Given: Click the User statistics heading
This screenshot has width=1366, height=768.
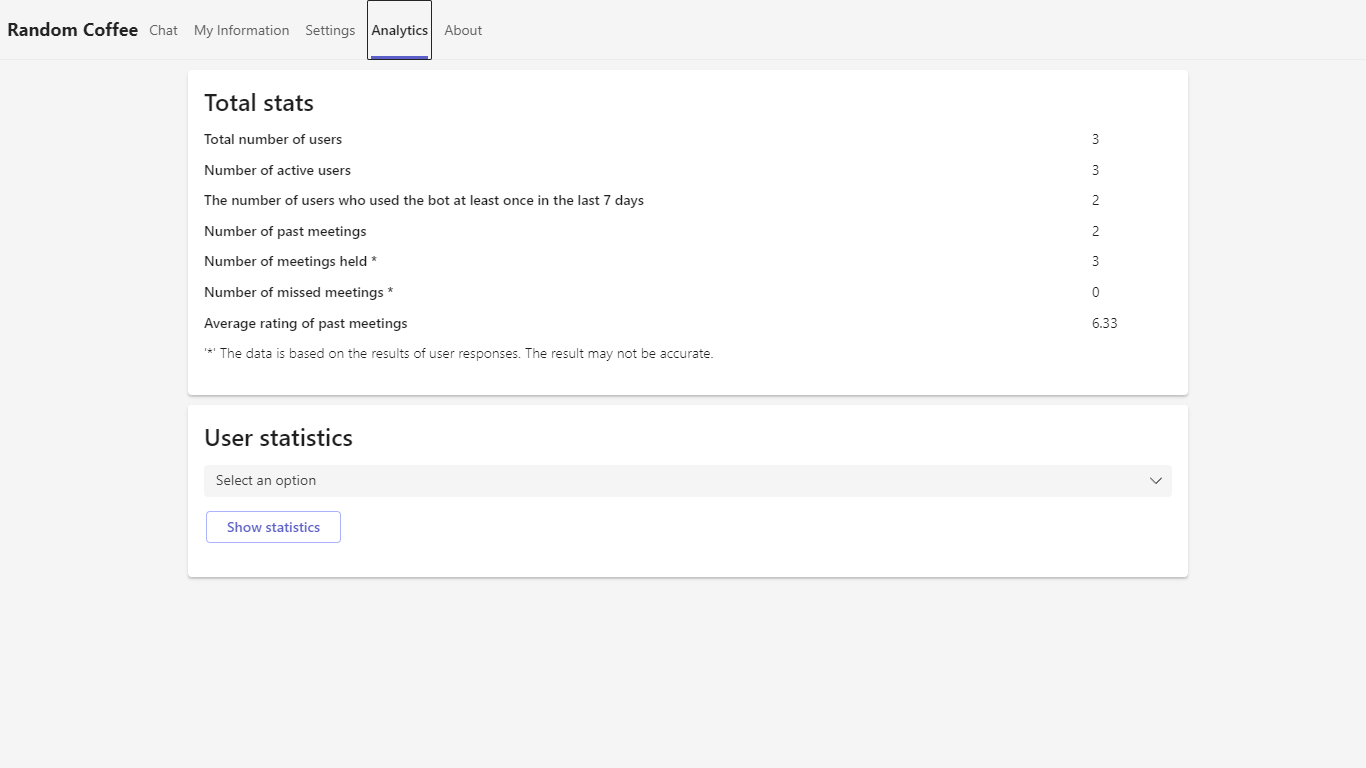Looking at the screenshot, I should tap(278, 438).
